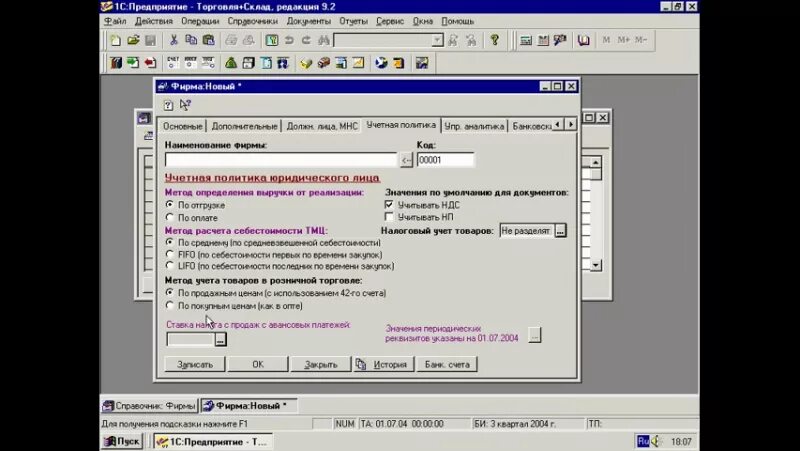The image size is (800, 451).
Task: Click background window scrollbar down arrow
Action: (x=596, y=265)
